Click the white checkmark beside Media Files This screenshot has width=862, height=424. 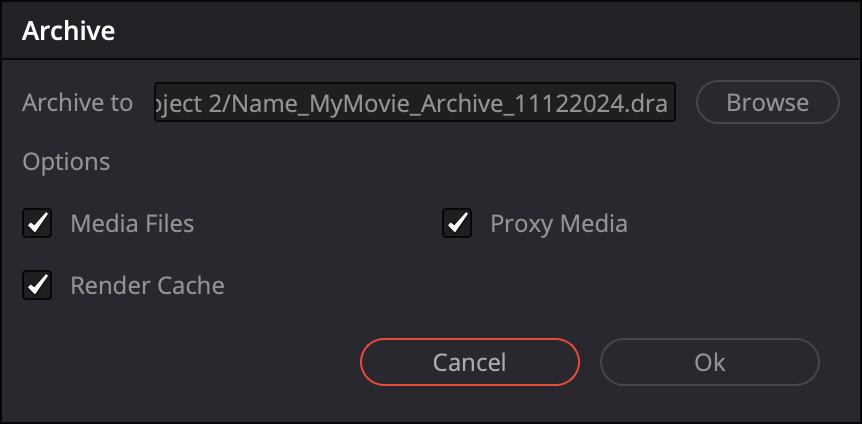[37, 224]
